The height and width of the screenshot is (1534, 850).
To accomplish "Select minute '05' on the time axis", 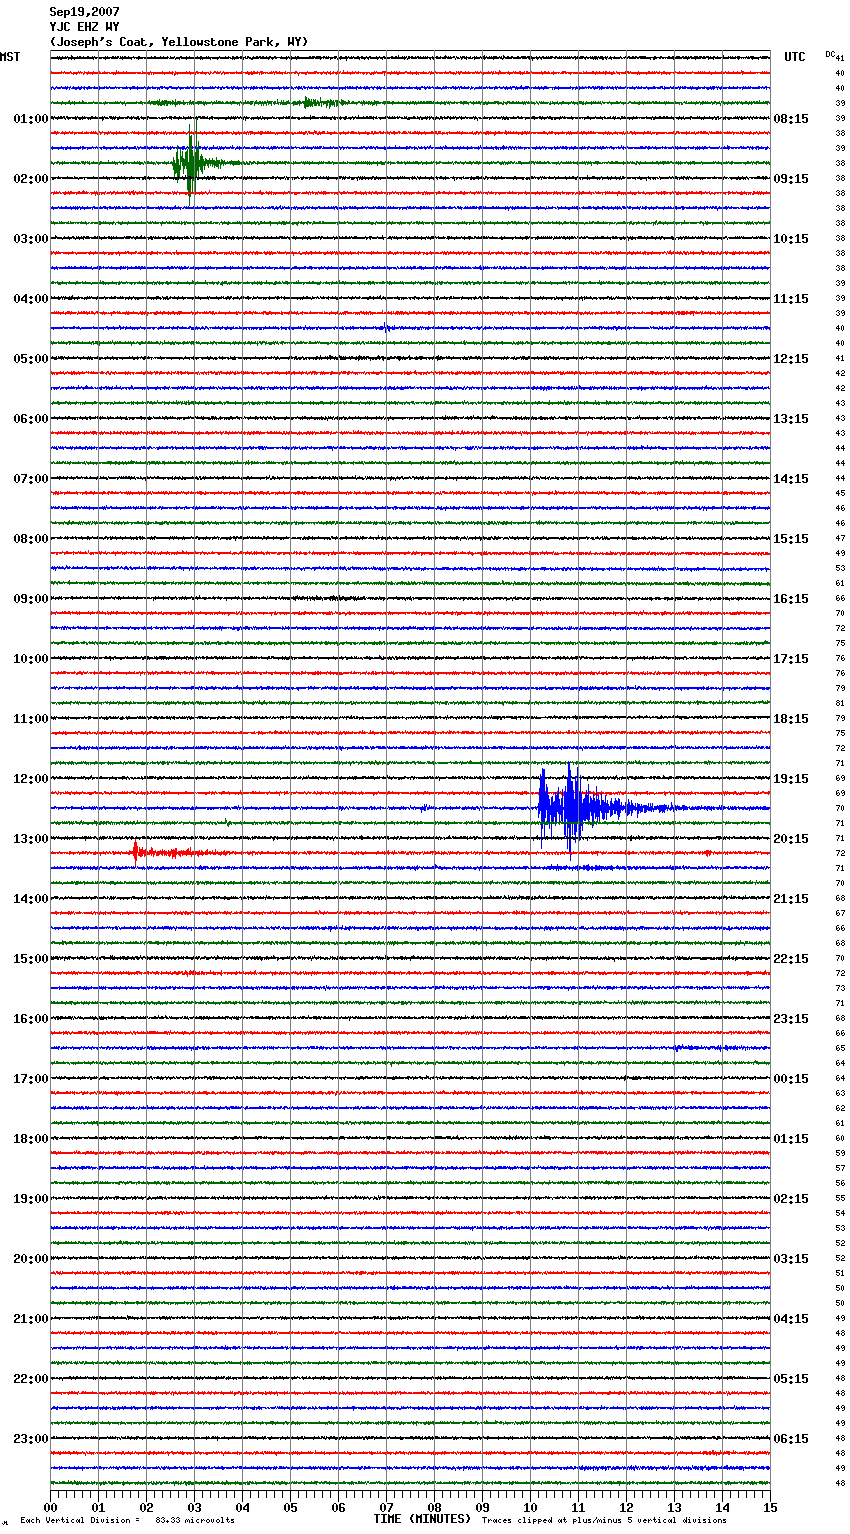I will tap(290, 1507).
